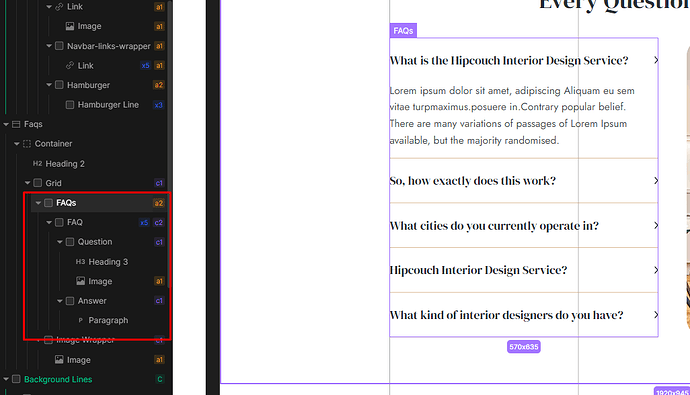Select the Answer element in the tree

[92, 301]
